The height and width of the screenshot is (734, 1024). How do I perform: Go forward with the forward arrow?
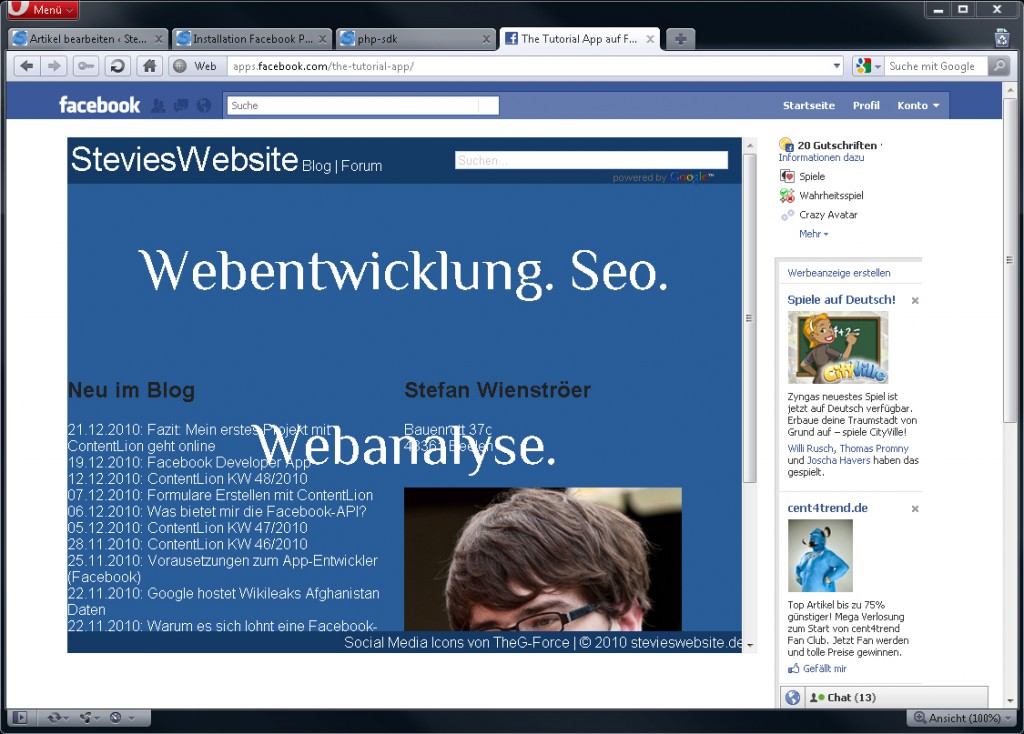click(54, 66)
